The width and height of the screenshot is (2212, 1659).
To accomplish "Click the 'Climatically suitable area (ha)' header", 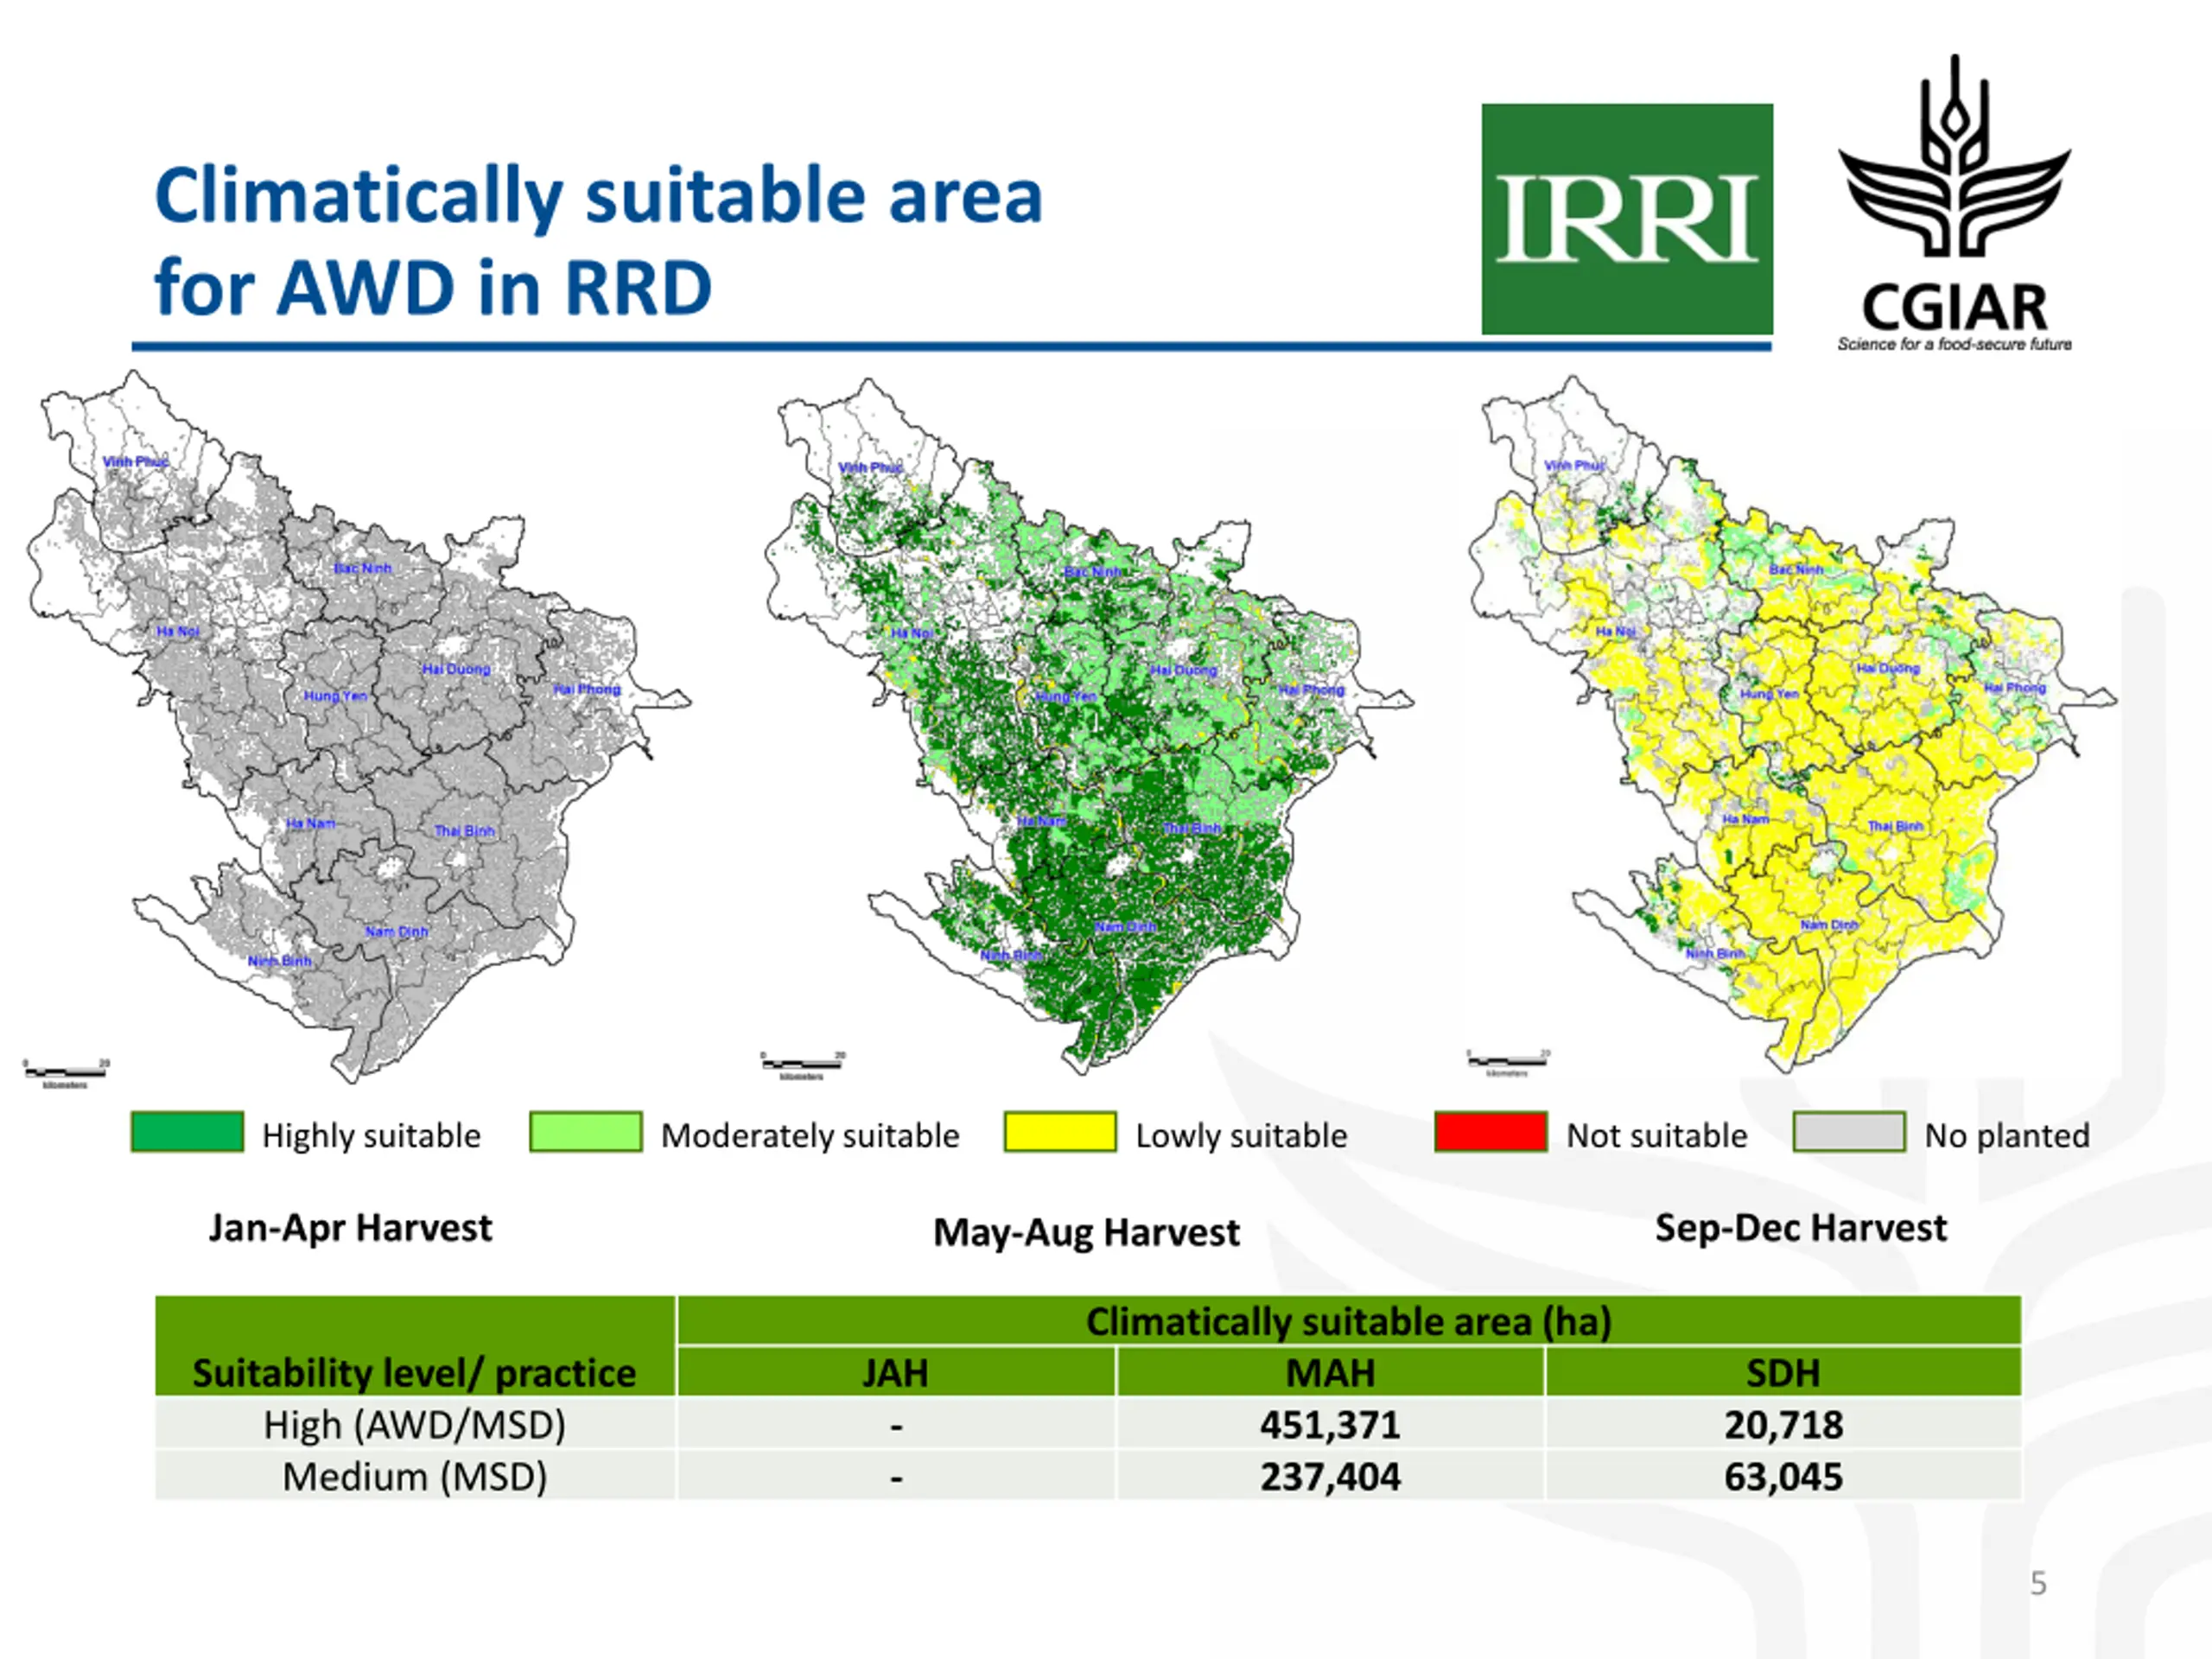I will 1349,1321.
